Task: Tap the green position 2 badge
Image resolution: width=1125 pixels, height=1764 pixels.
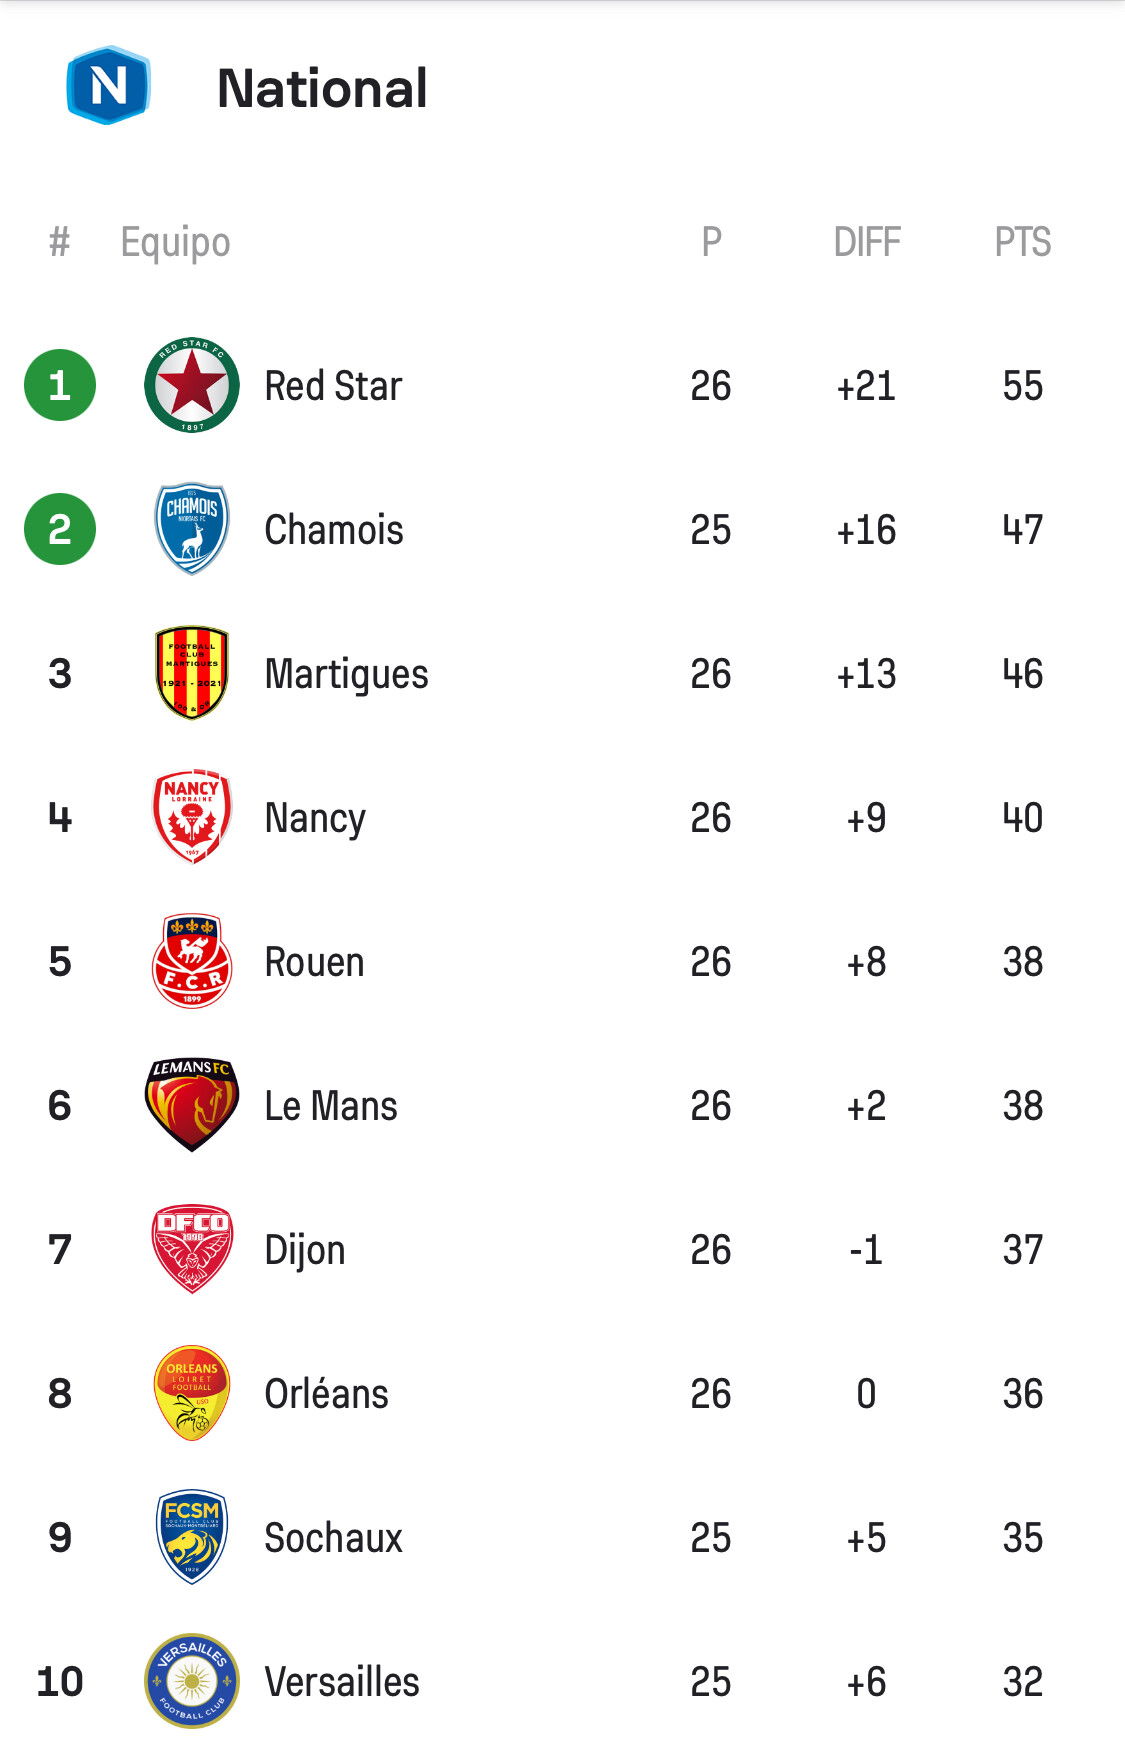Action: (x=60, y=529)
